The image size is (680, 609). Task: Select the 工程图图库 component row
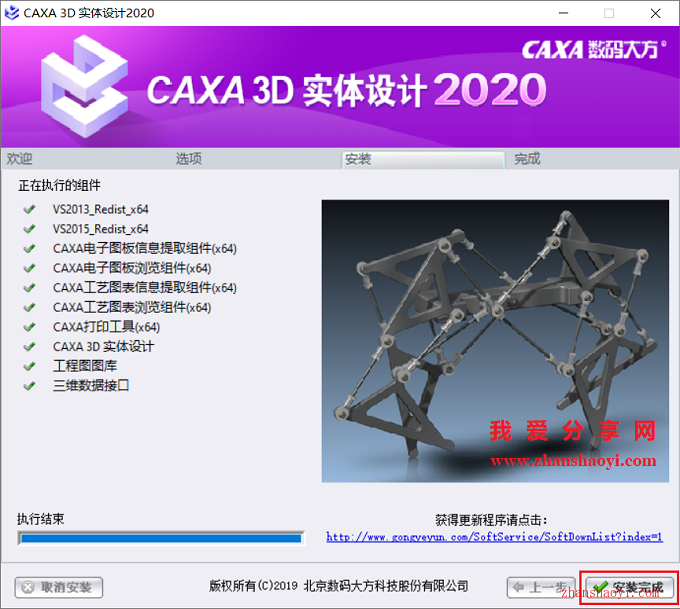point(85,366)
